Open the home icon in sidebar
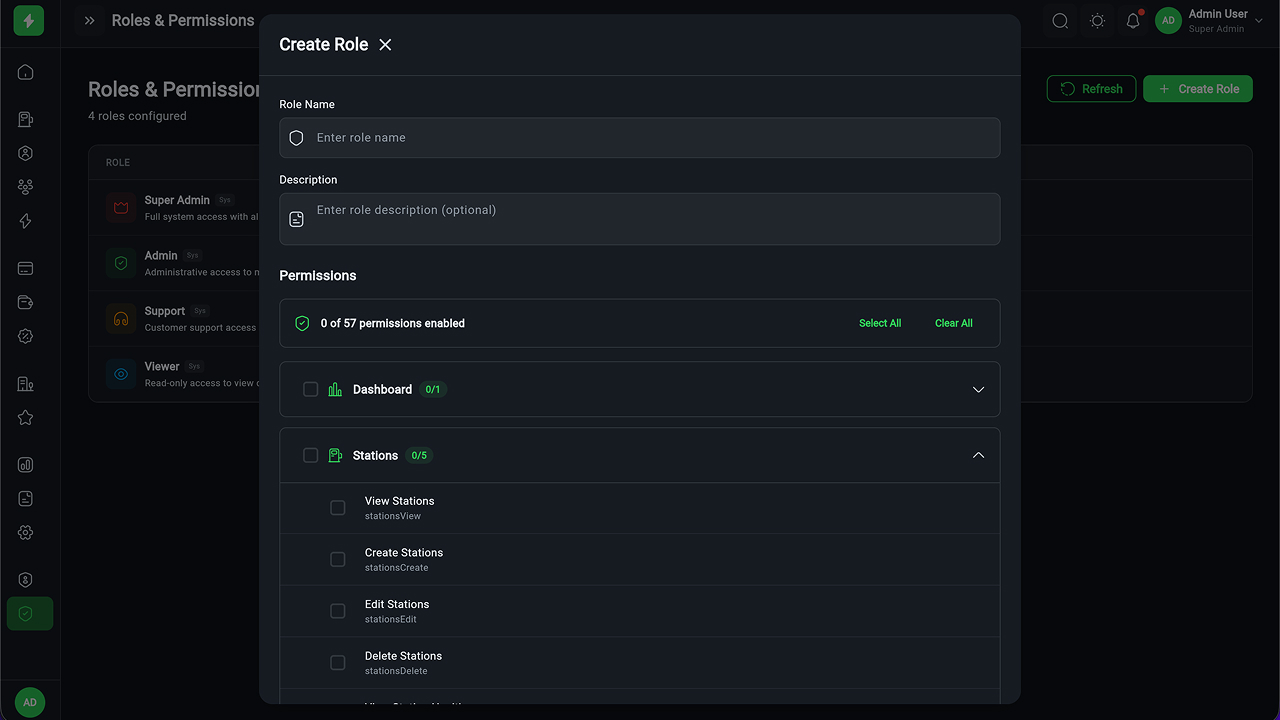Screen dimensions: 1280x720 [26, 72]
